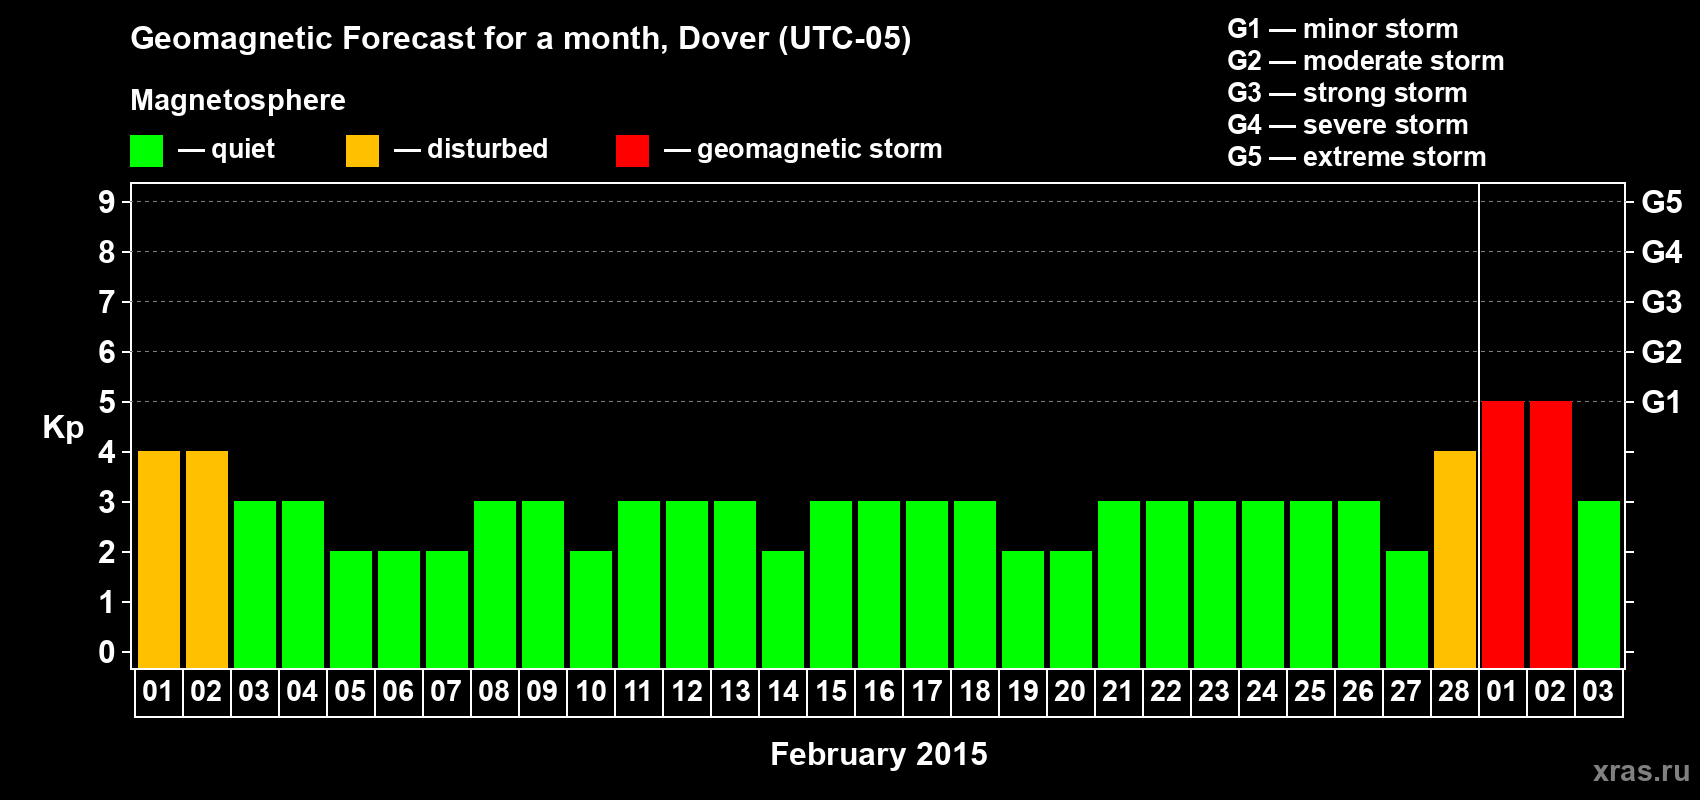Click the orange disturbed legend swatch
Image resolution: width=1700 pixels, height=800 pixels.
tap(362, 151)
